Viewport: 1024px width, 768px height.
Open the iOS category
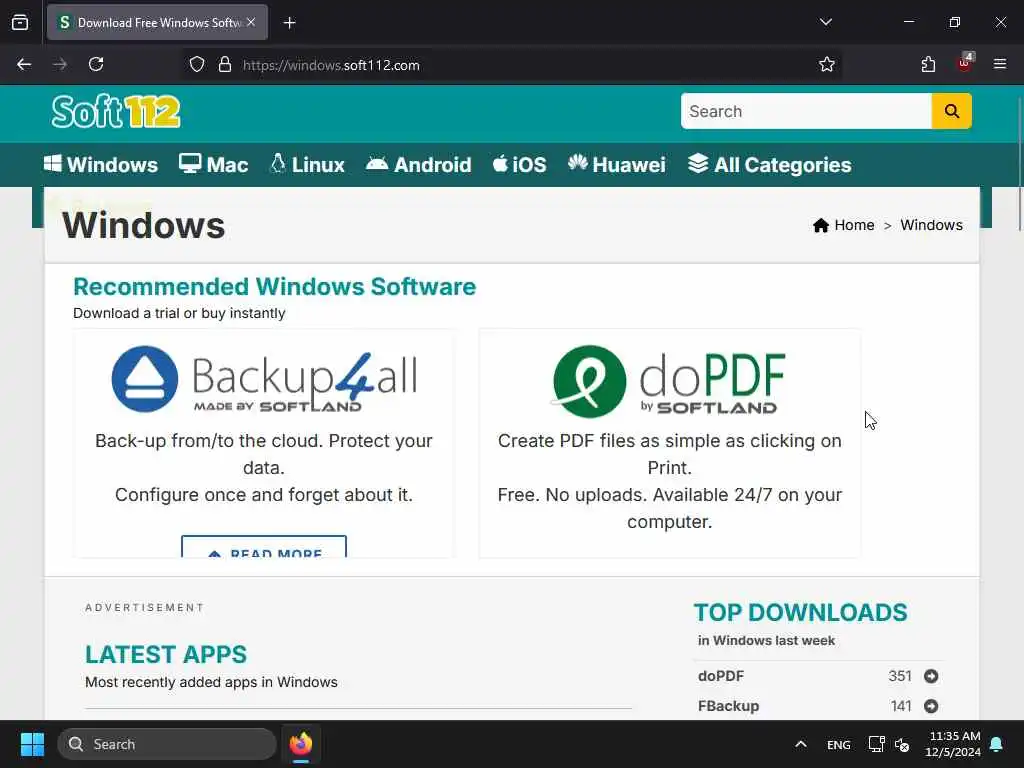point(519,165)
